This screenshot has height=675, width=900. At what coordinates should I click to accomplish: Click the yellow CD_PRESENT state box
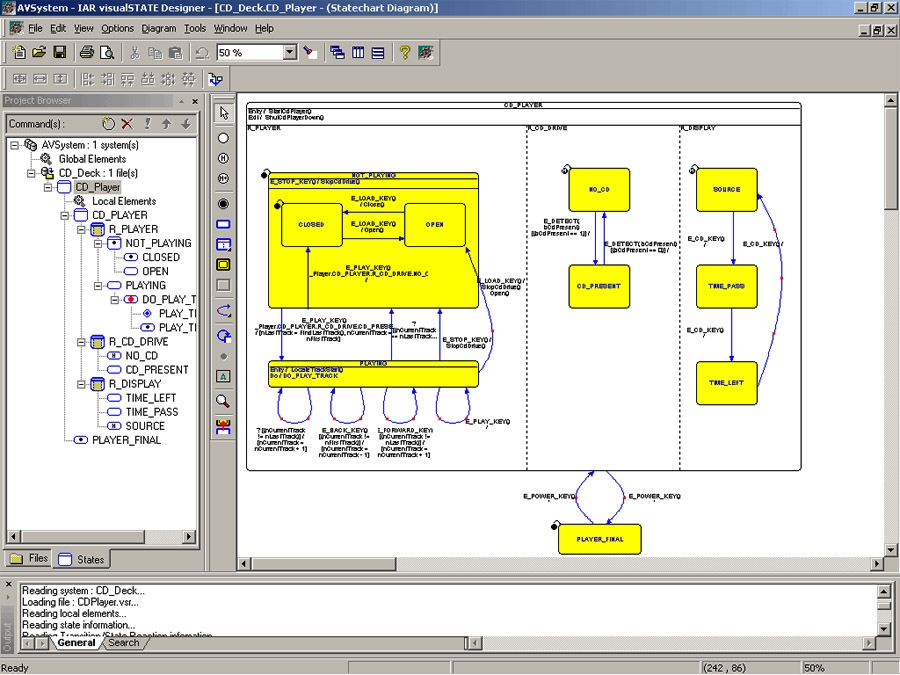point(599,286)
